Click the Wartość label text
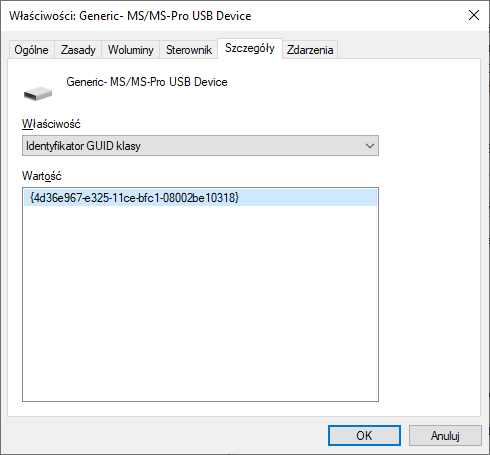This screenshot has height=455, width=490. (42, 176)
